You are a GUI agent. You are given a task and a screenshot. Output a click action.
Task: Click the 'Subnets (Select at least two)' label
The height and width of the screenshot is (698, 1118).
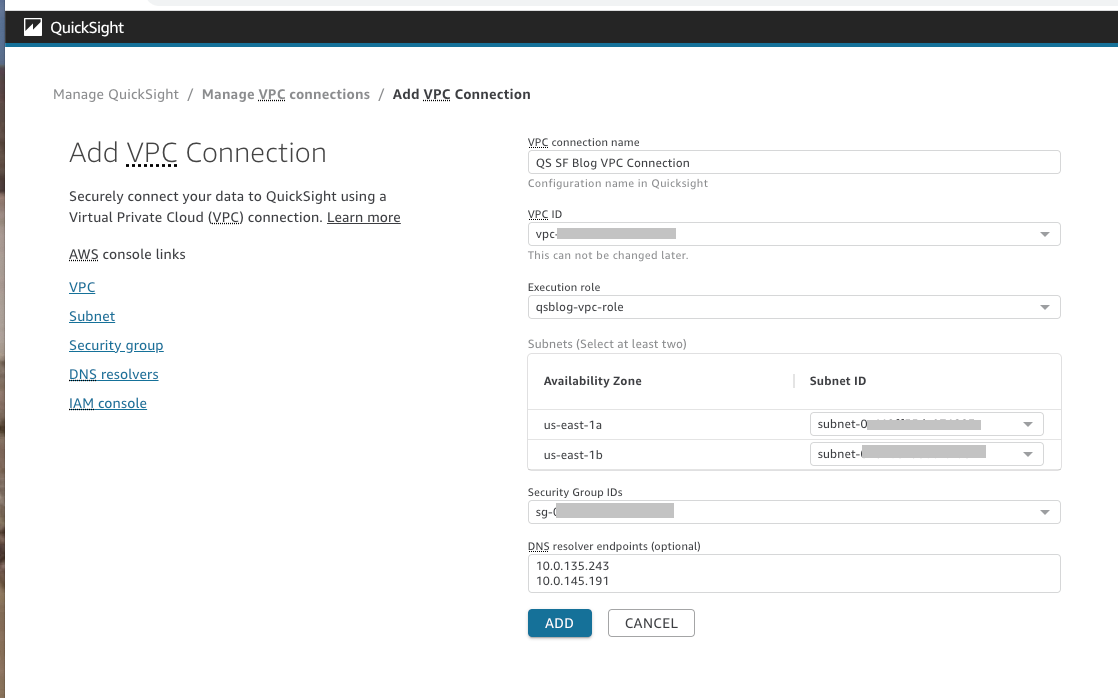[x=607, y=344]
